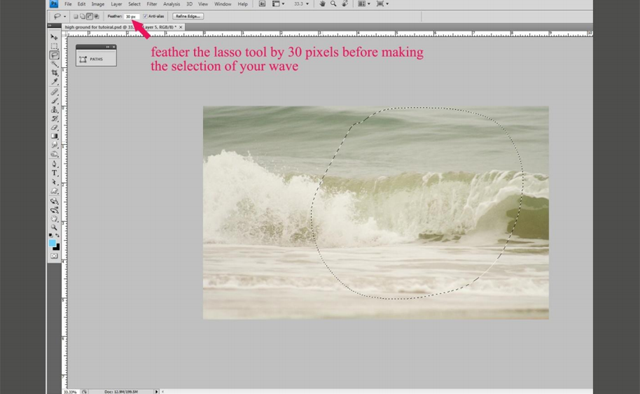
Task: Open the Image menu
Action: pyautogui.click(x=98, y=4)
